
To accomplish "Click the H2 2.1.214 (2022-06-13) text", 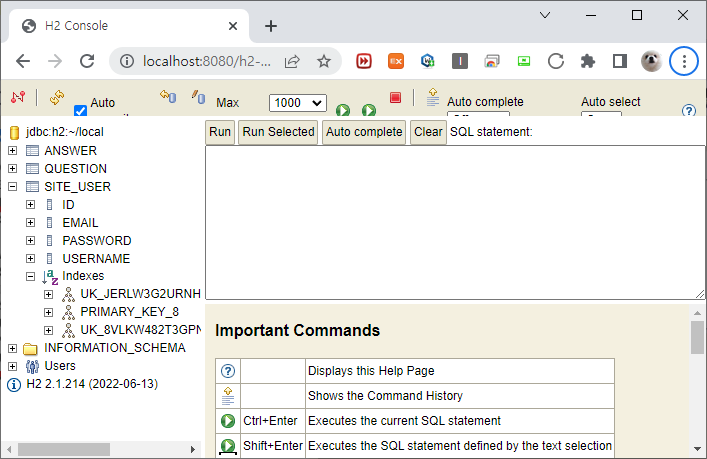I will click(x=92, y=384).
